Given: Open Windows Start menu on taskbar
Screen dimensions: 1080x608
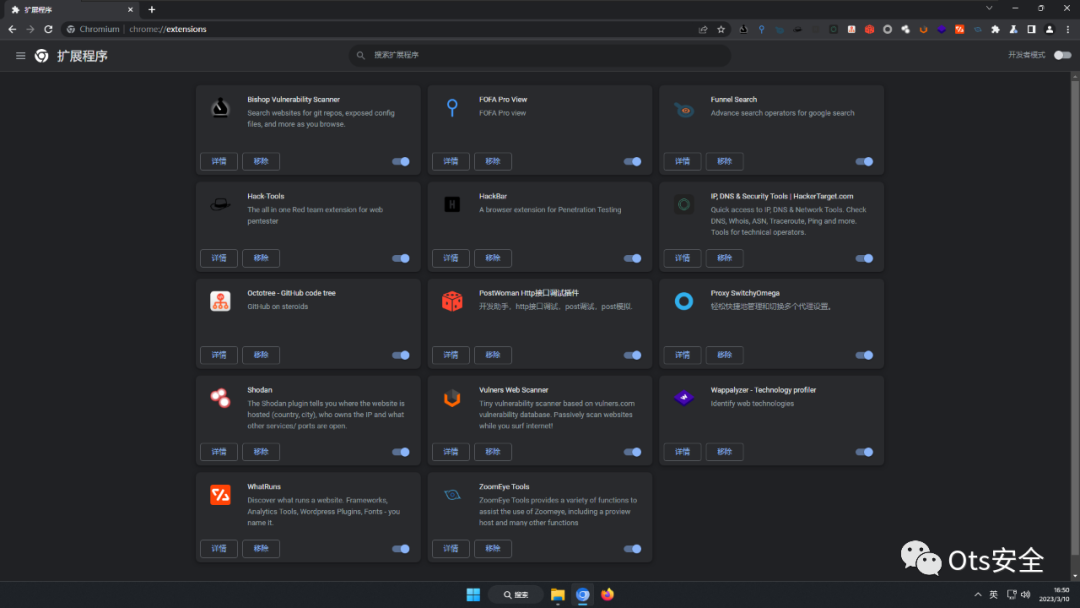Looking at the screenshot, I should (x=473, y=594).
